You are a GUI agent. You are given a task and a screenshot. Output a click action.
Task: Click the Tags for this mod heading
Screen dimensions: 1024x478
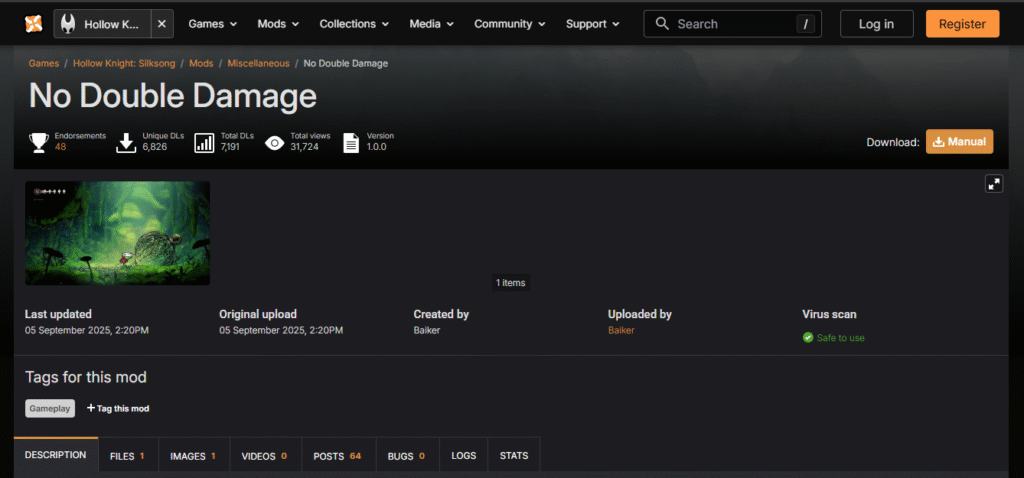pyautogui.click(x=86, y=377)
